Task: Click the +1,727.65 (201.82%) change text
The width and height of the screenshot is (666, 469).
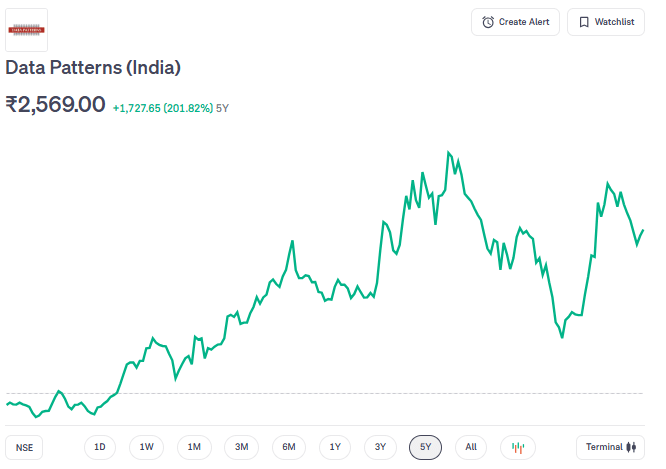Action: pyautogui.click(x=163, y=108)
